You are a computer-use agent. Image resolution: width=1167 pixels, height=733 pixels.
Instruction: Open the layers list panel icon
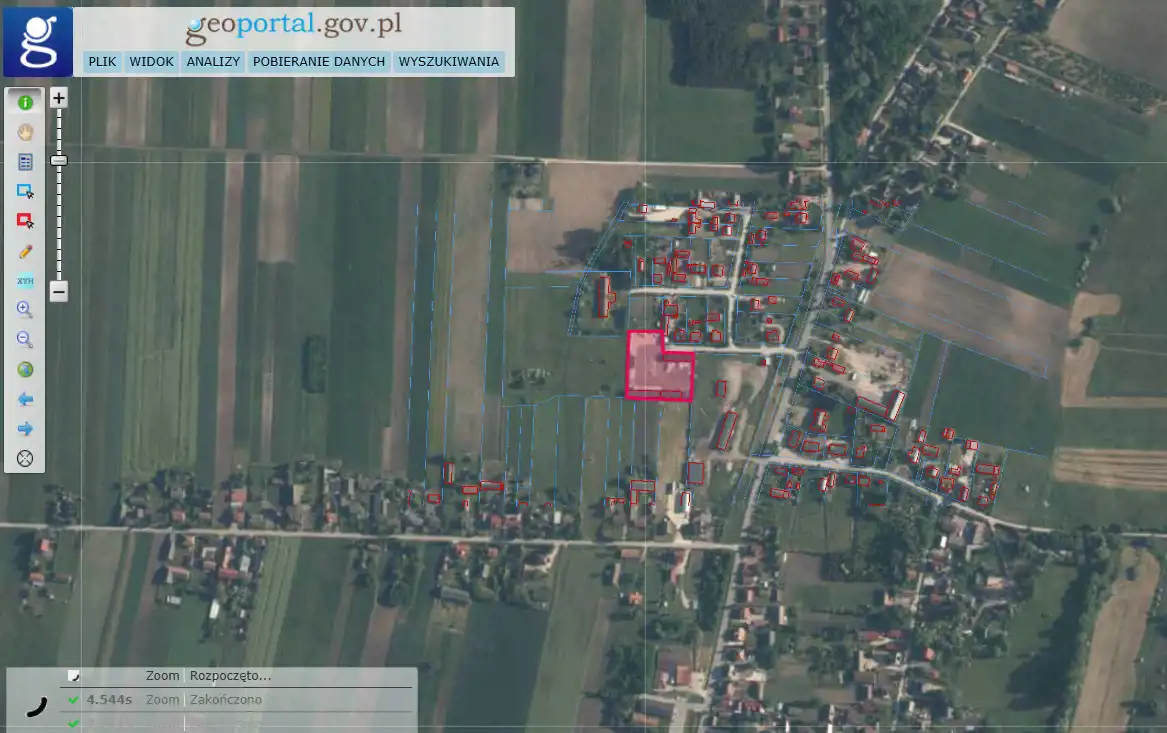pos(25,162)
